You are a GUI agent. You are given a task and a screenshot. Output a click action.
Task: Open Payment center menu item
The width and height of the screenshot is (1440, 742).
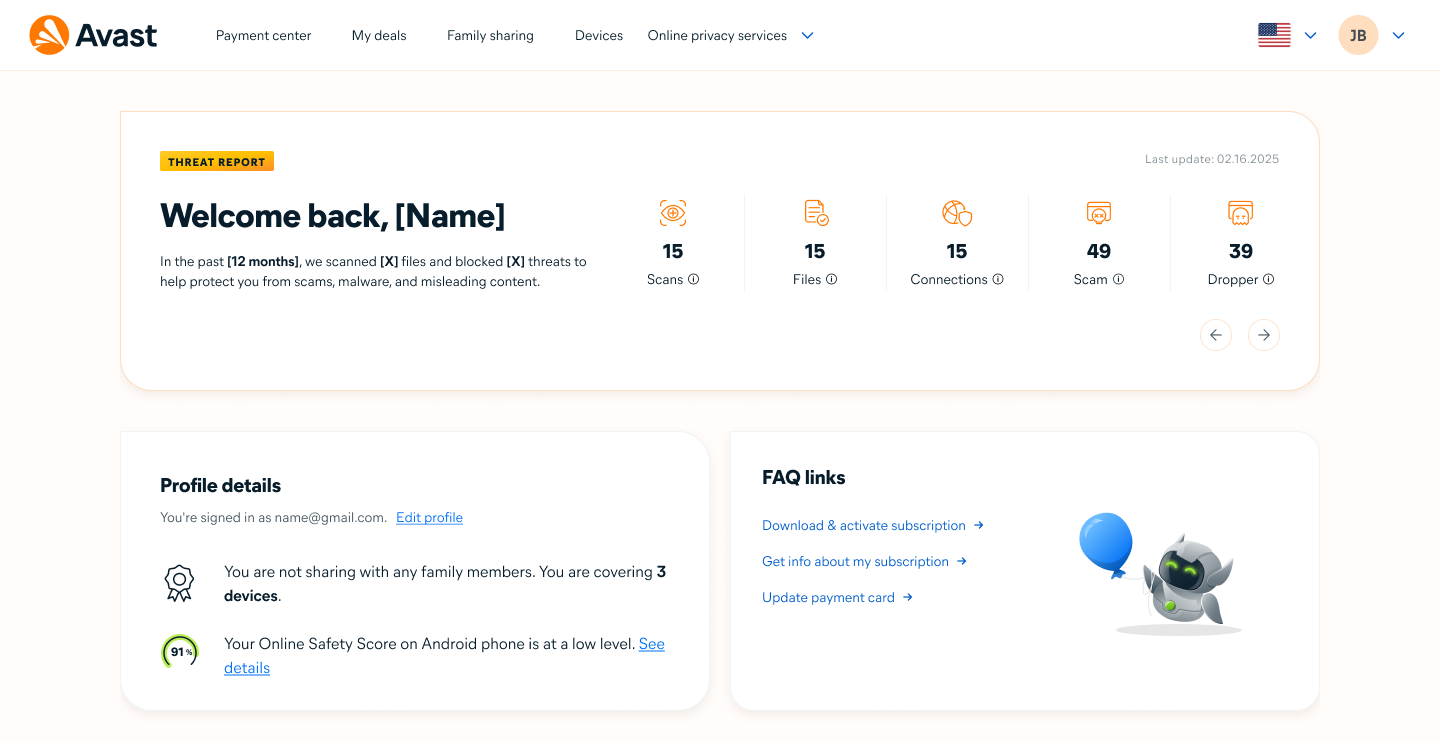pyautogui.click(x=264, y=35)
